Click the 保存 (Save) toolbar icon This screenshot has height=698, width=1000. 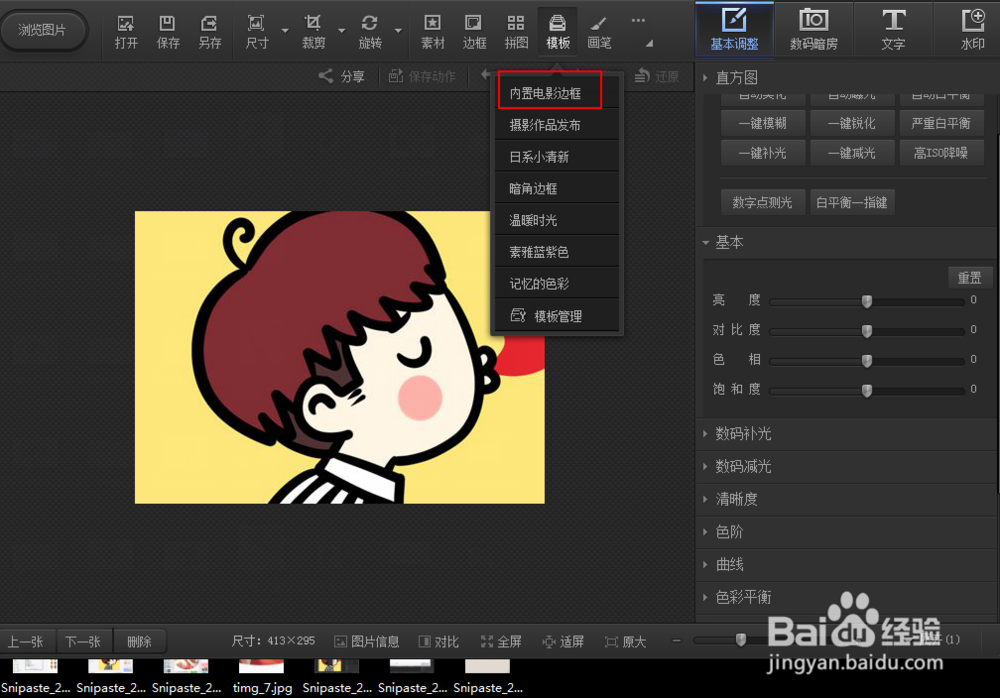[168, 32]
